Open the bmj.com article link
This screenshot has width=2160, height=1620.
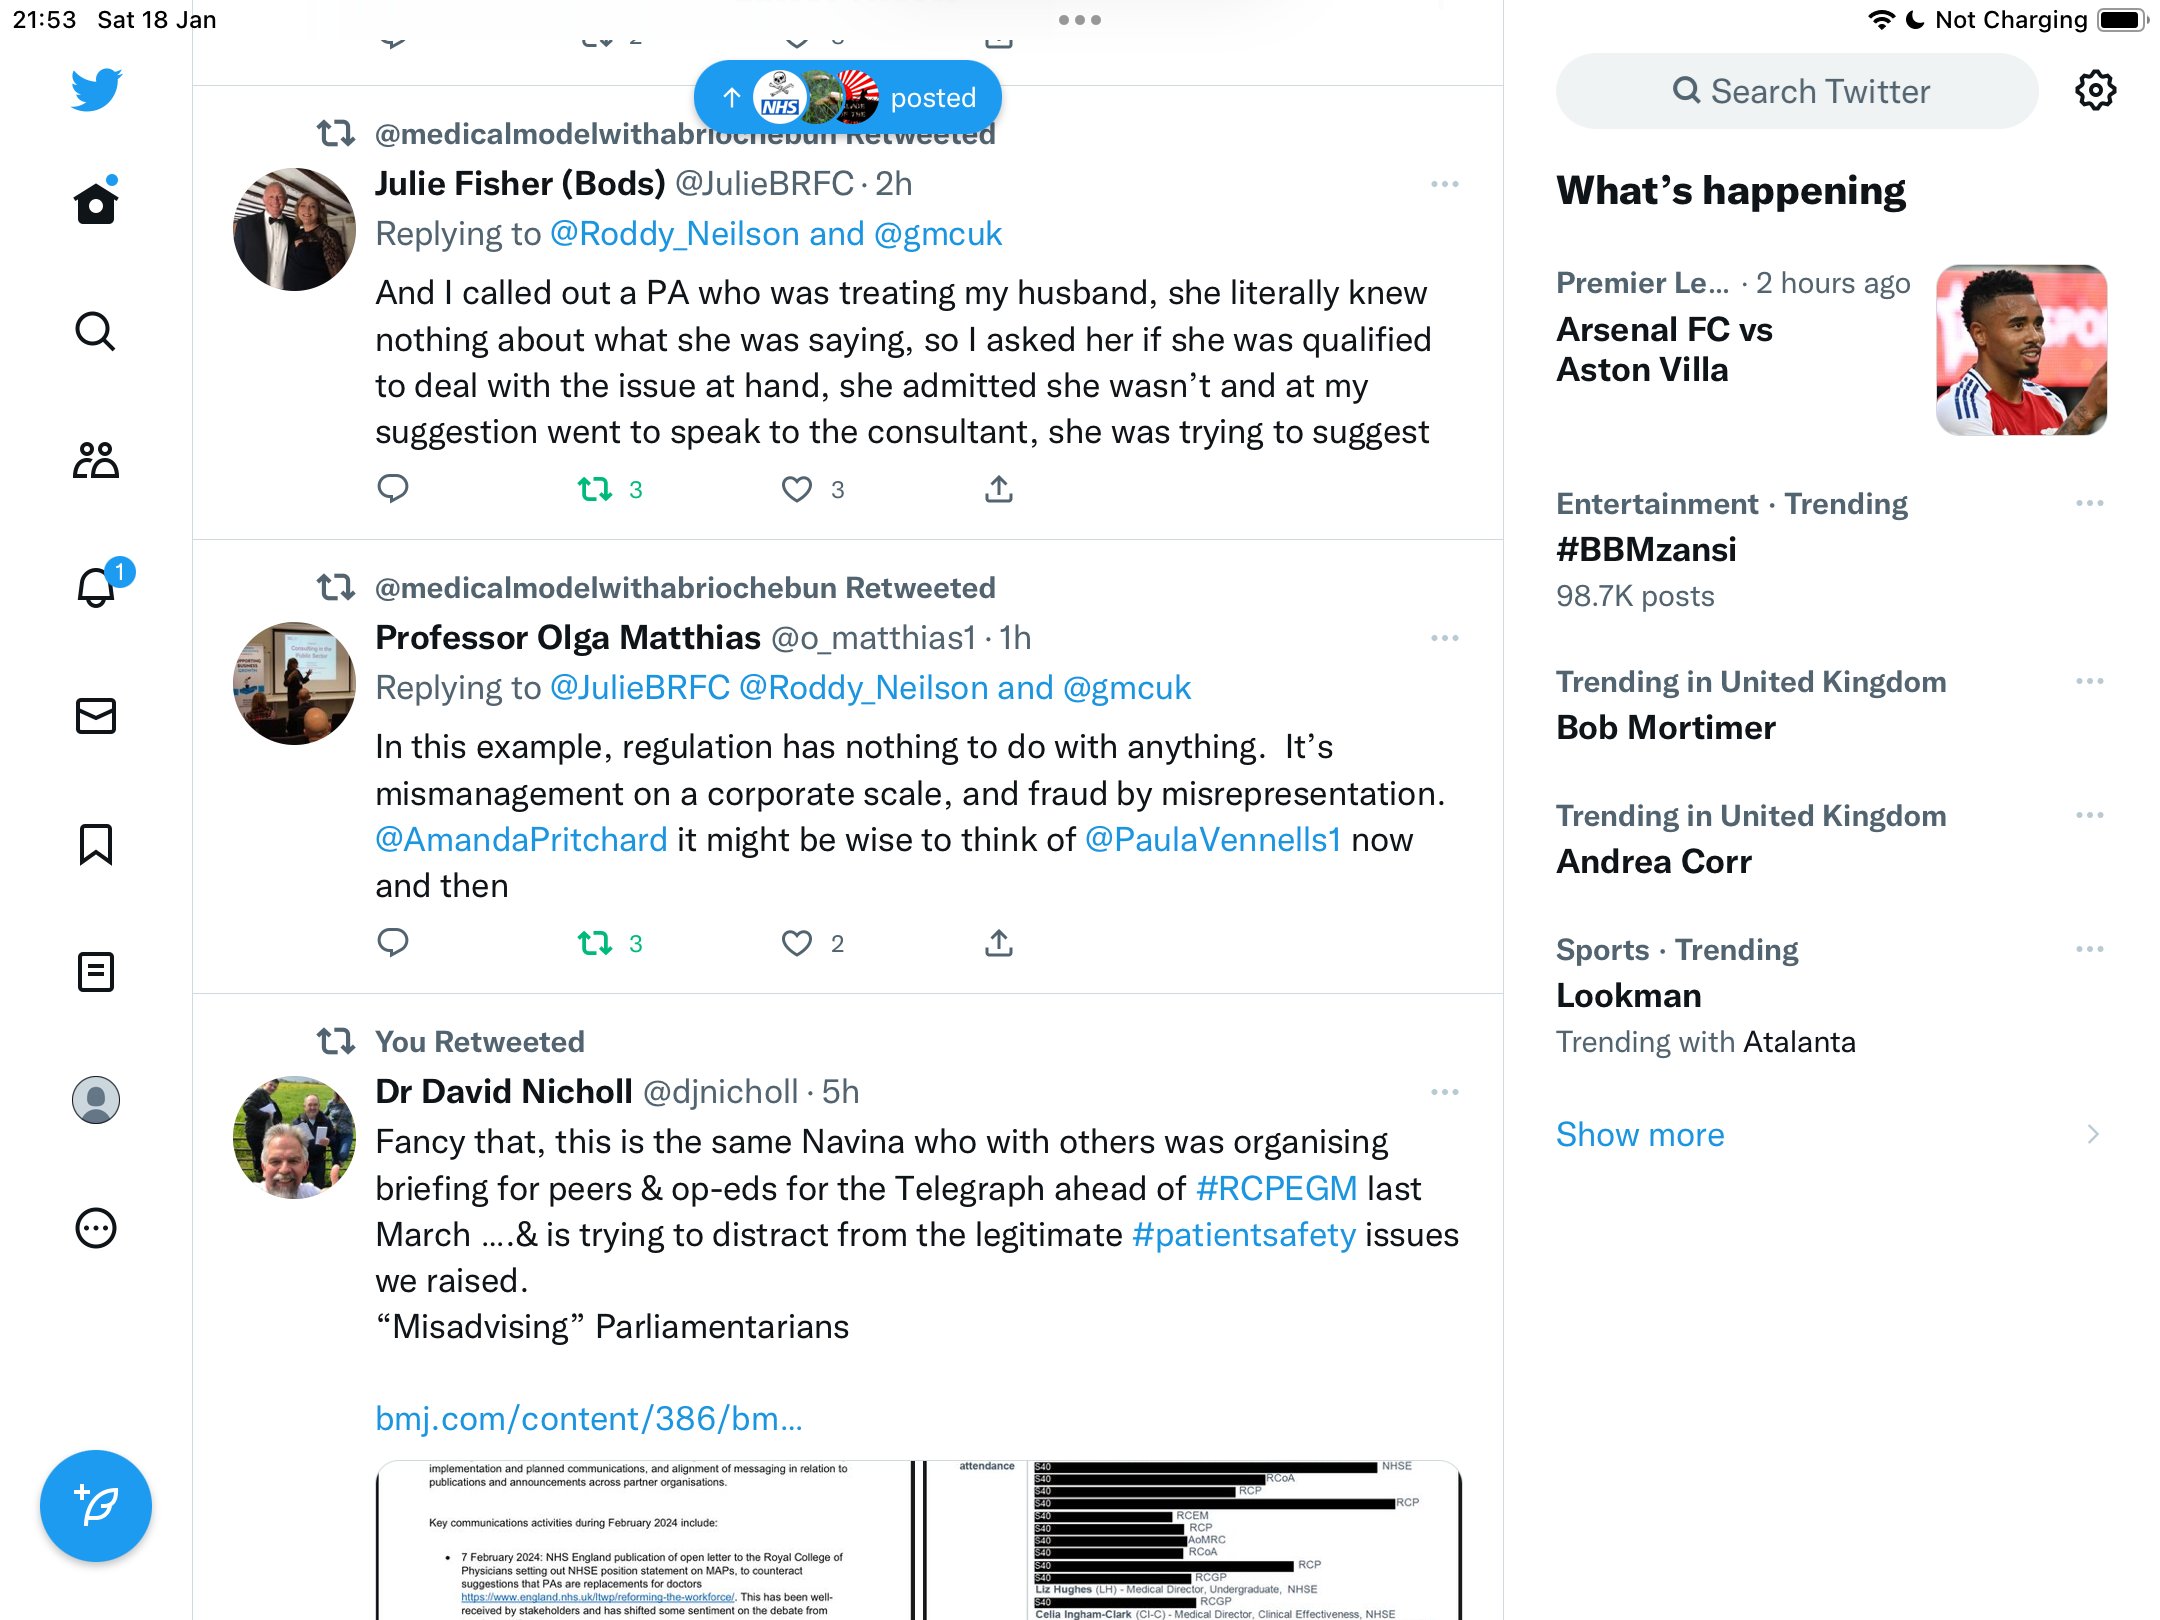[x=589, y=1418]
